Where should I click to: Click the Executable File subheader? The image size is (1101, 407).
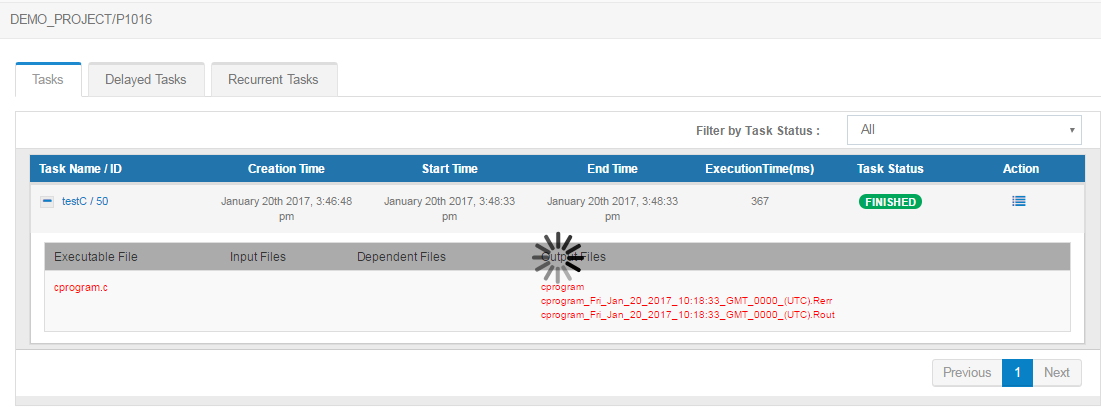click(x=95, y=257)
